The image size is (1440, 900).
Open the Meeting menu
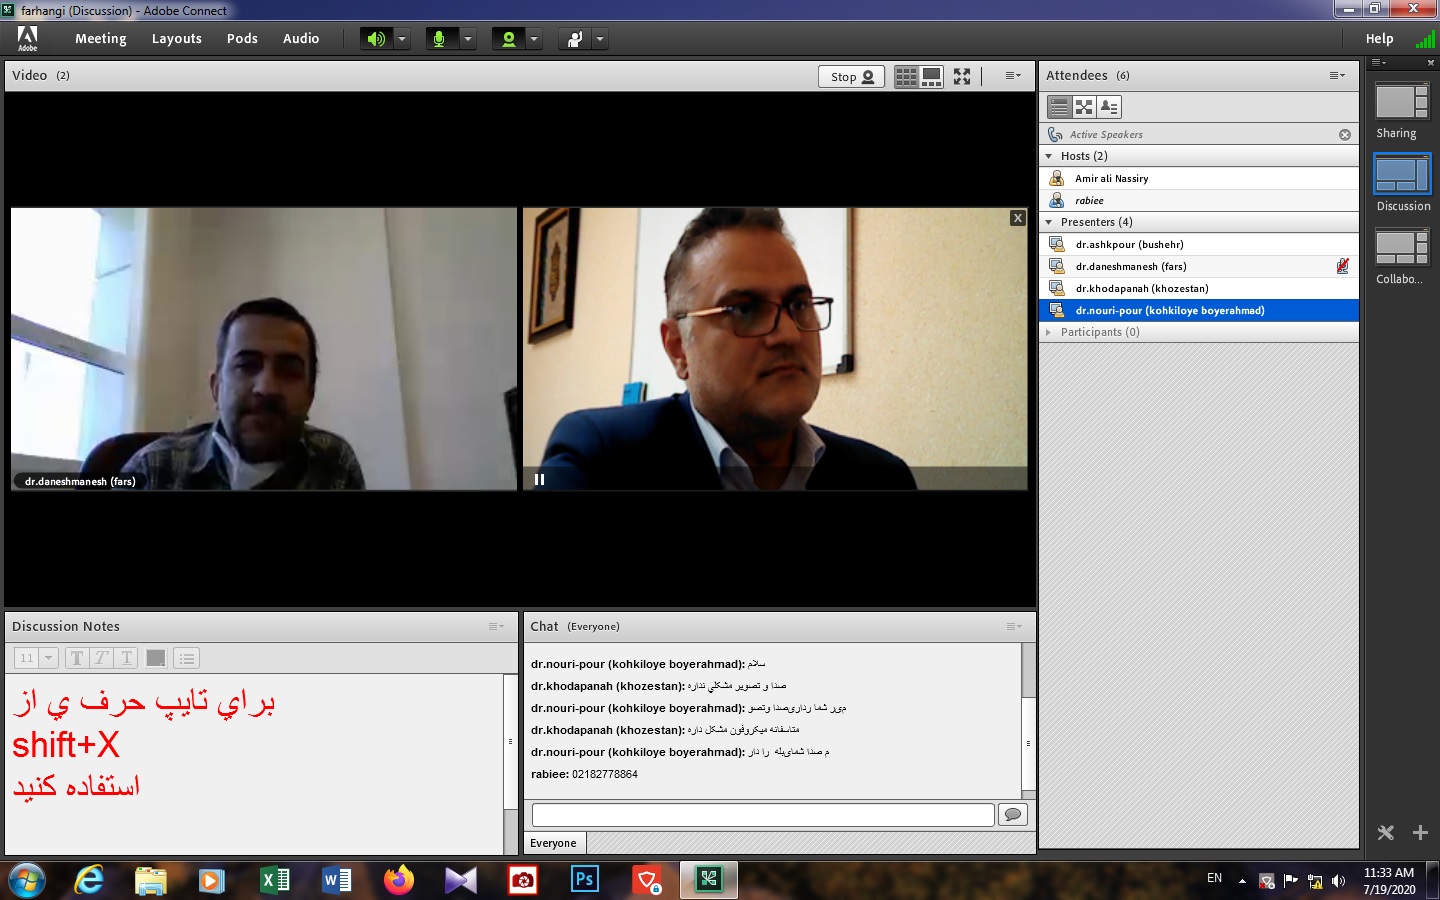[100, 39]
